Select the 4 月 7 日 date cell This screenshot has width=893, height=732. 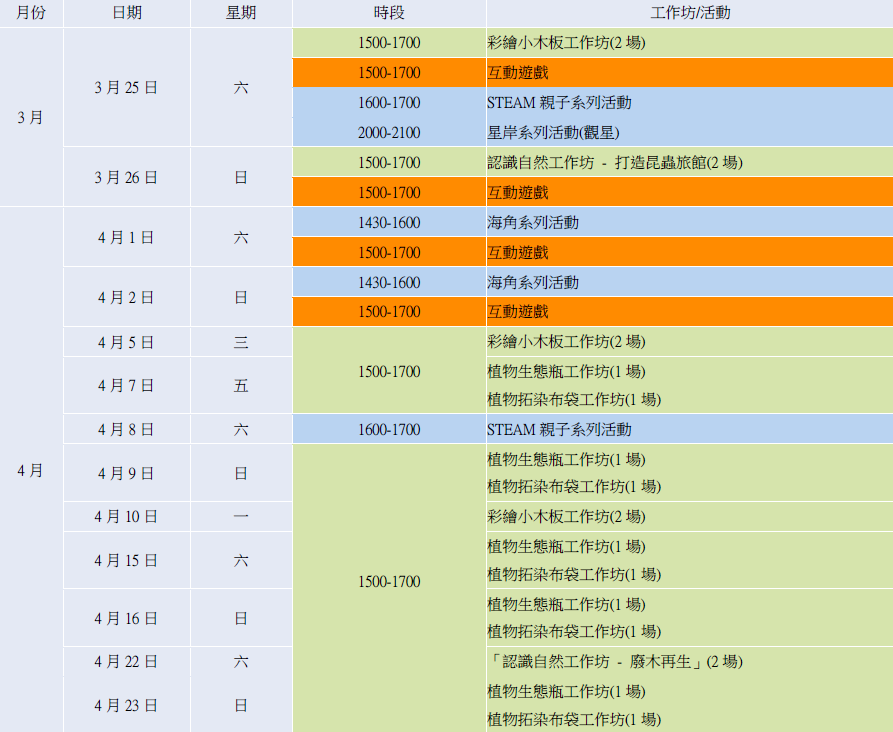click(126, 385)
